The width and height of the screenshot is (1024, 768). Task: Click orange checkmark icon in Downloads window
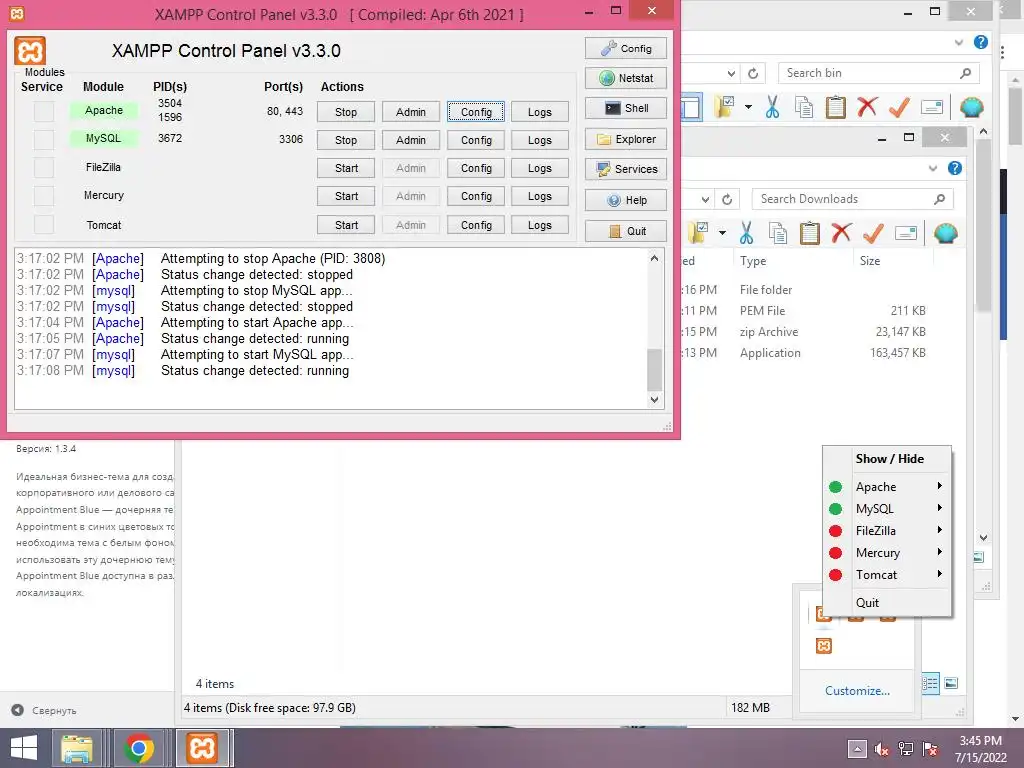[x=873, y=232]
